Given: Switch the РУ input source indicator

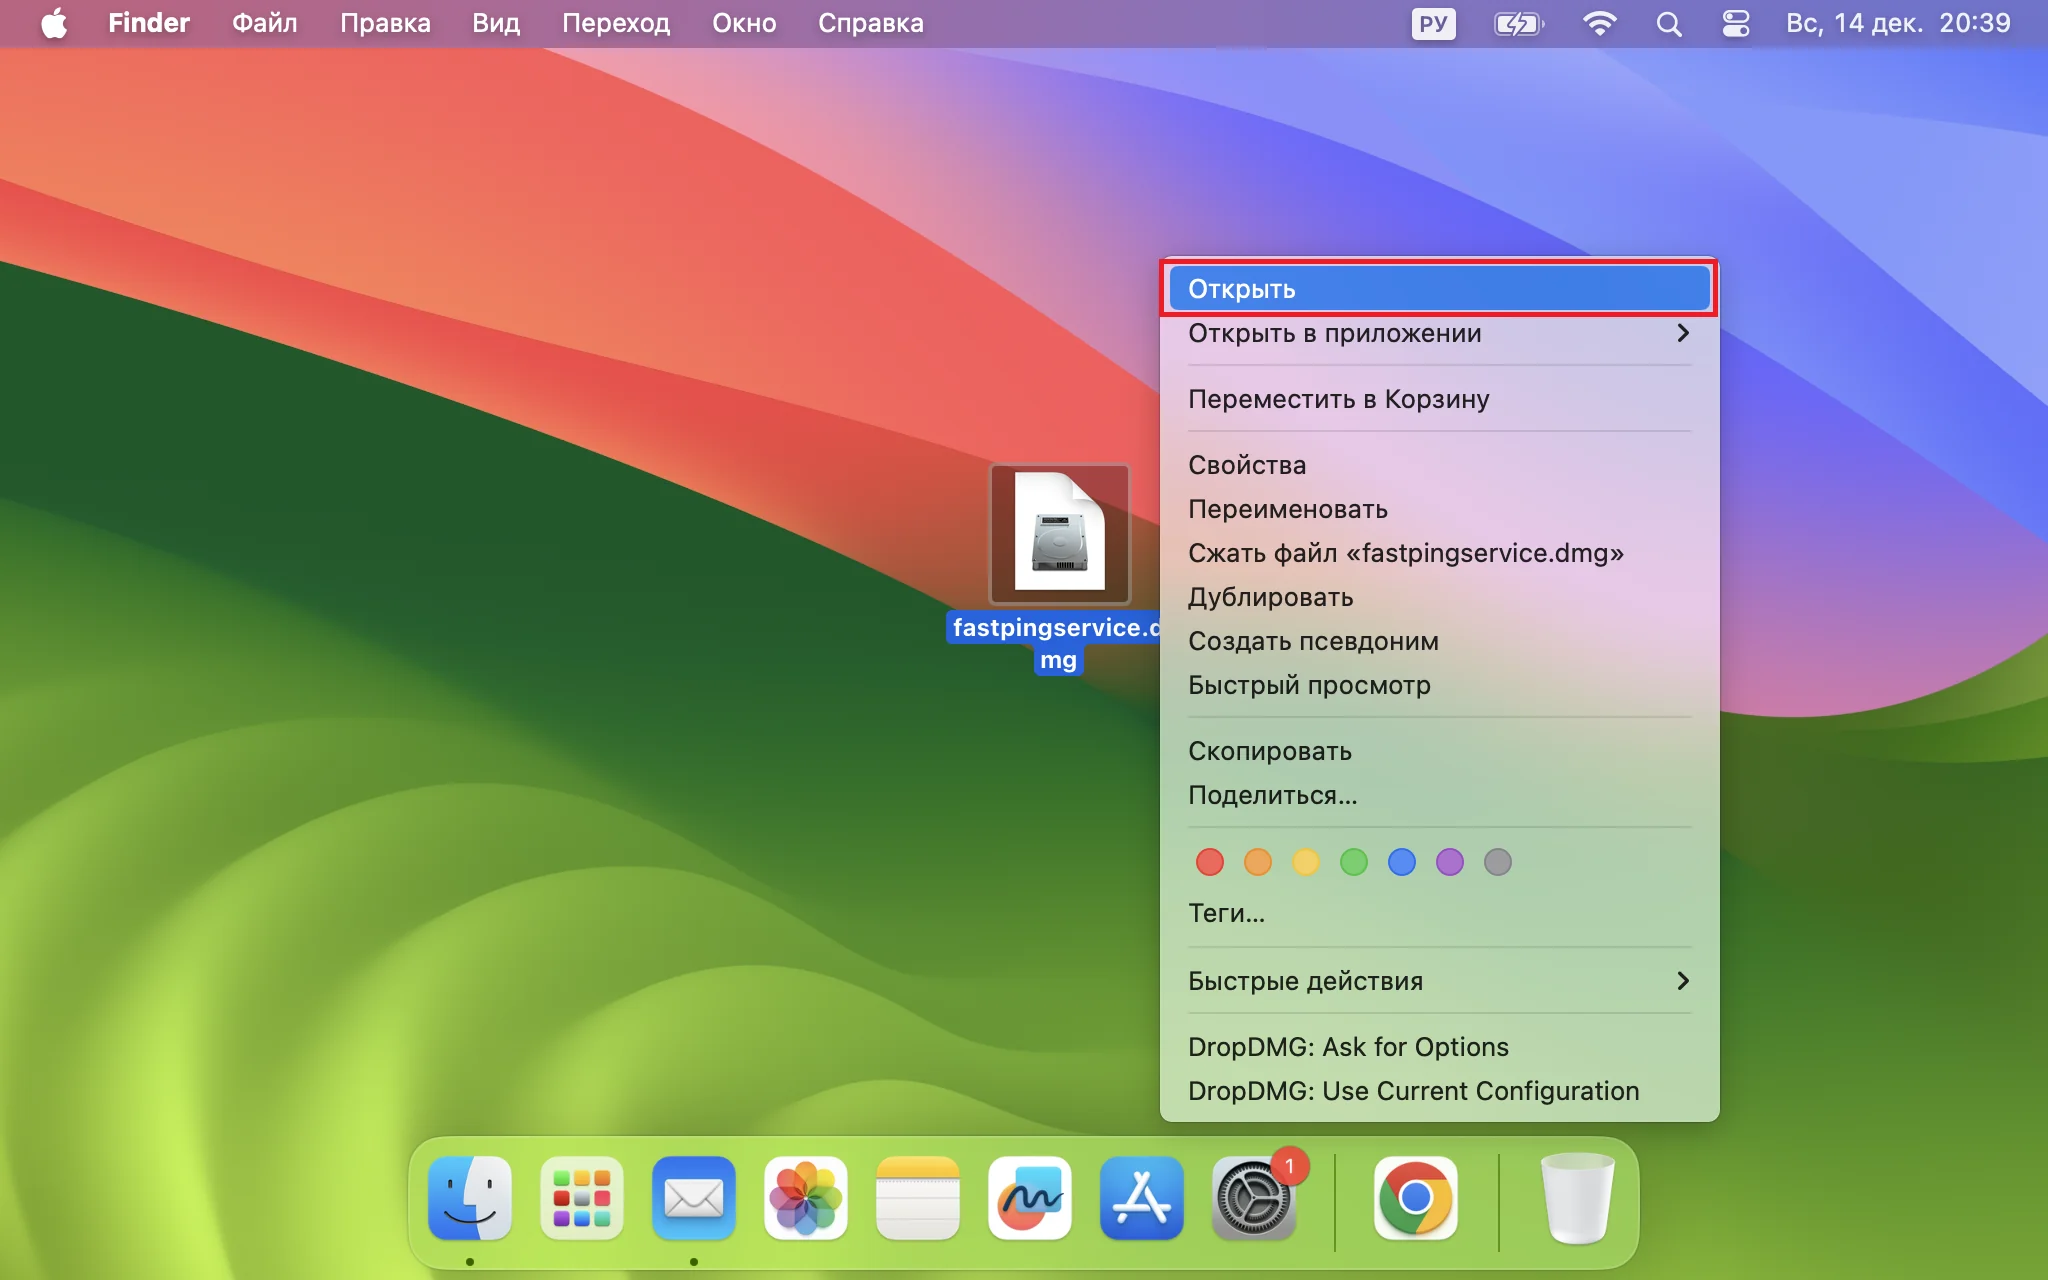Looking at the screenshot, I should (x=1433, y=23).
